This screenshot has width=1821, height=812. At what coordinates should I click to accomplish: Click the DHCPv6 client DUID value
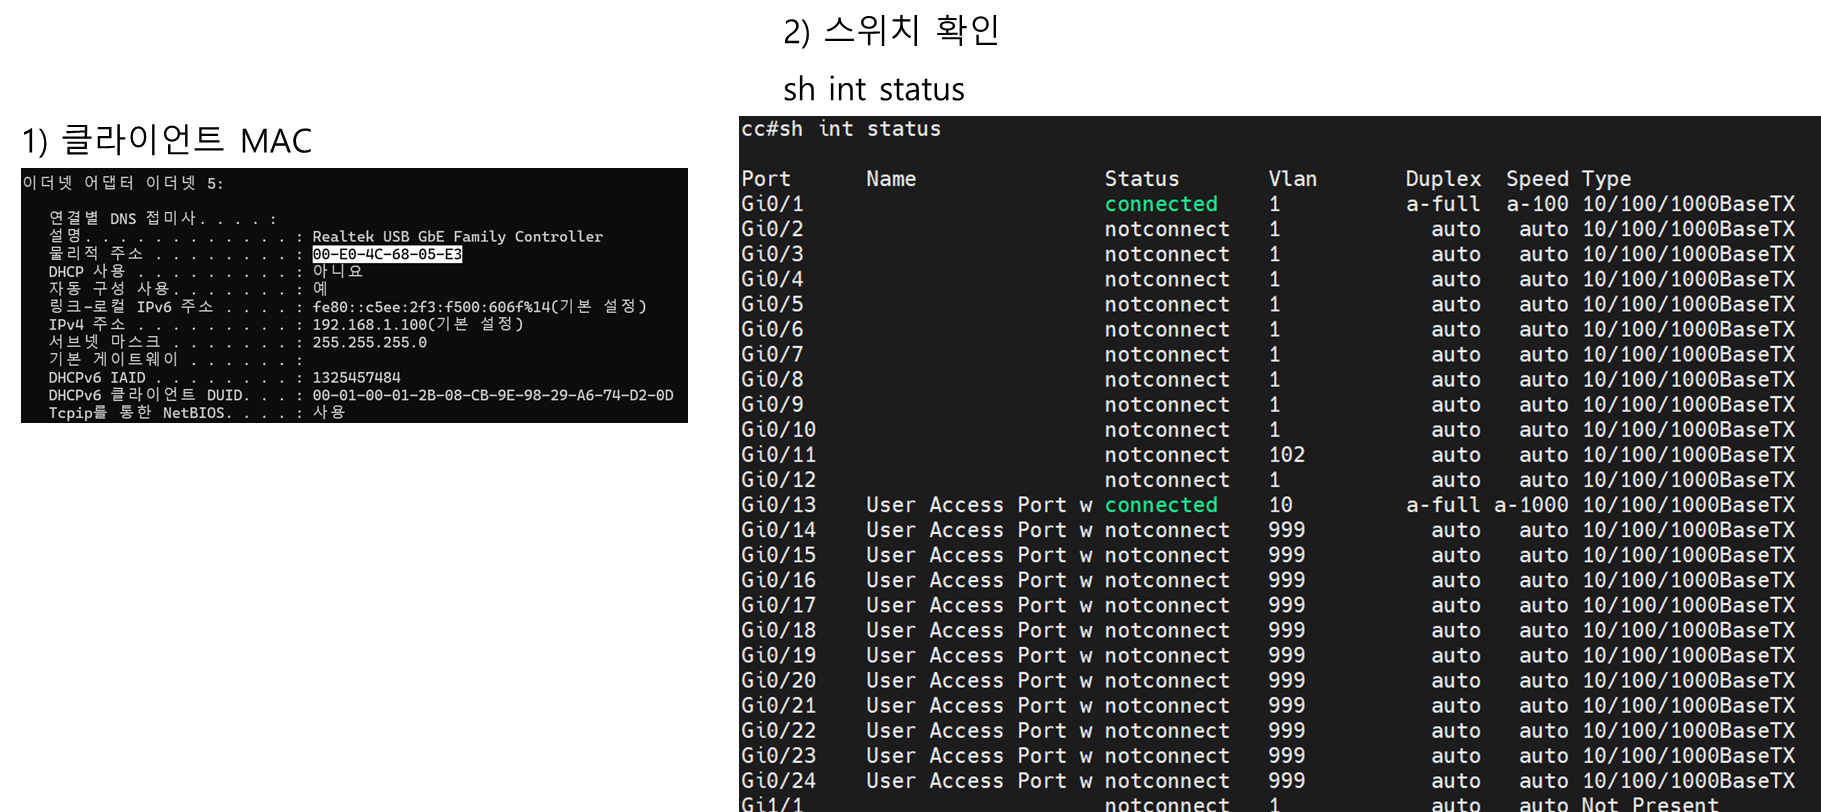pos(492,395)
